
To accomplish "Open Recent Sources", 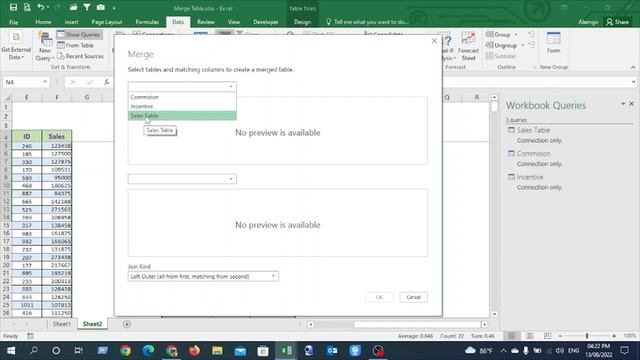I will [x=80, y=56].
